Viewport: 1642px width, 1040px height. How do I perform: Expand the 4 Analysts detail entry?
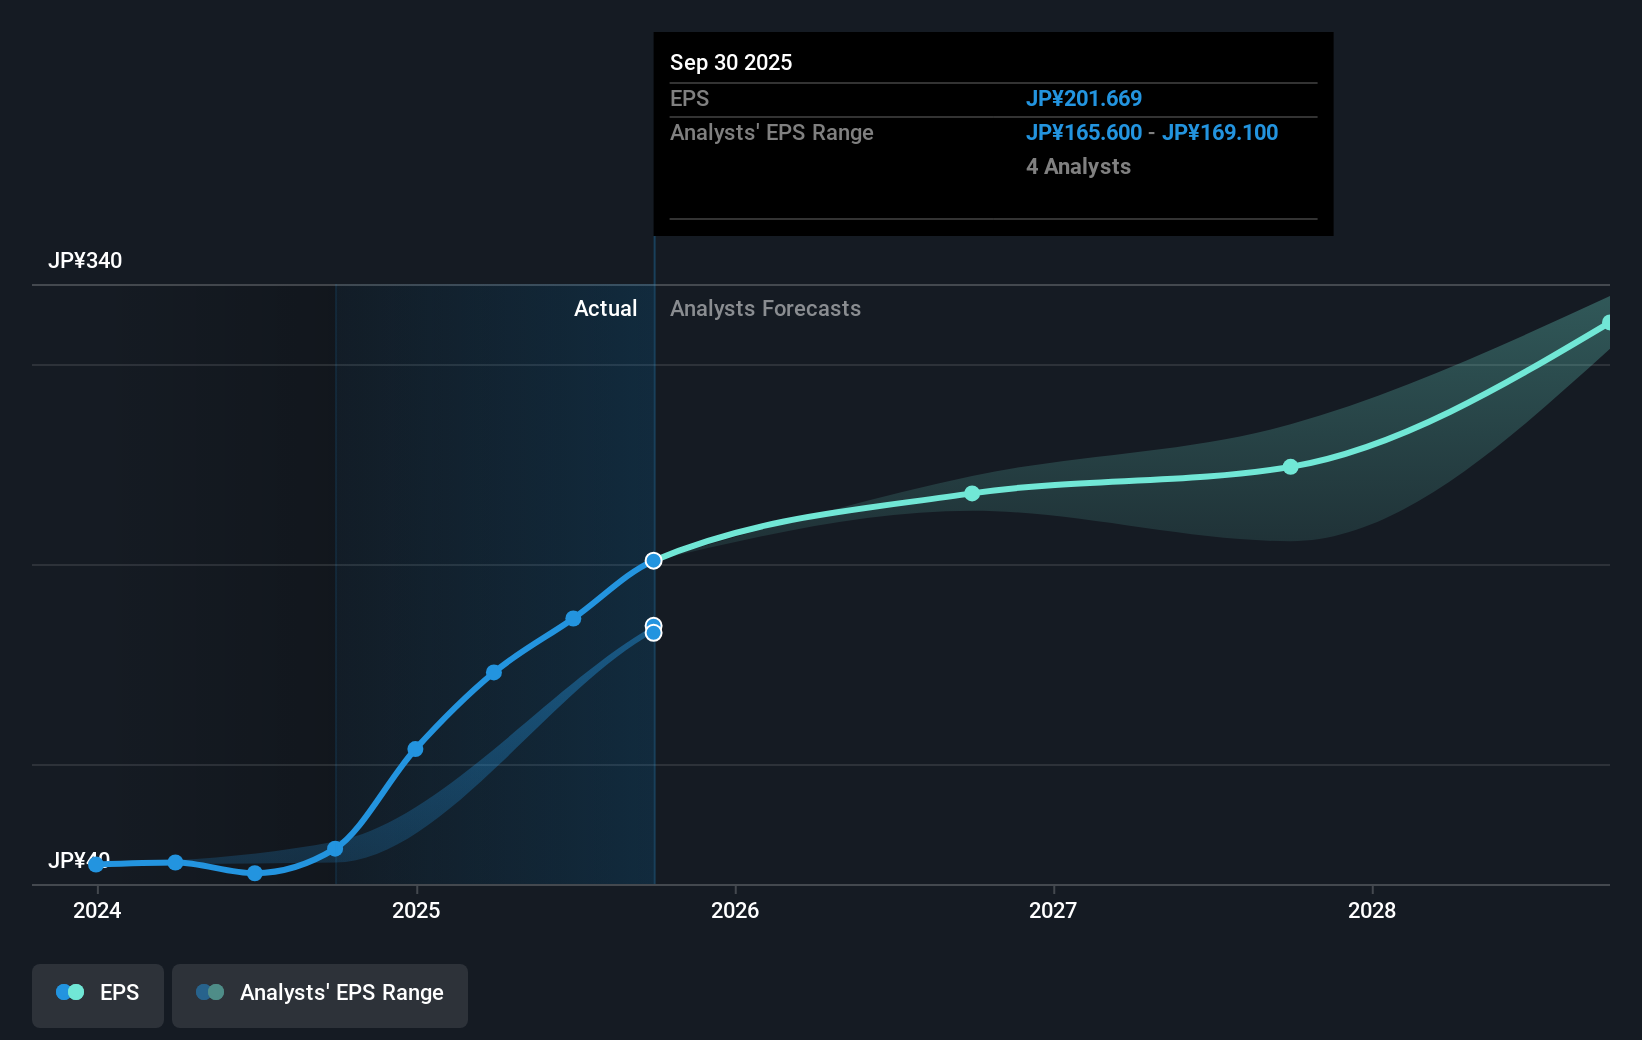tap(1078, 166)
